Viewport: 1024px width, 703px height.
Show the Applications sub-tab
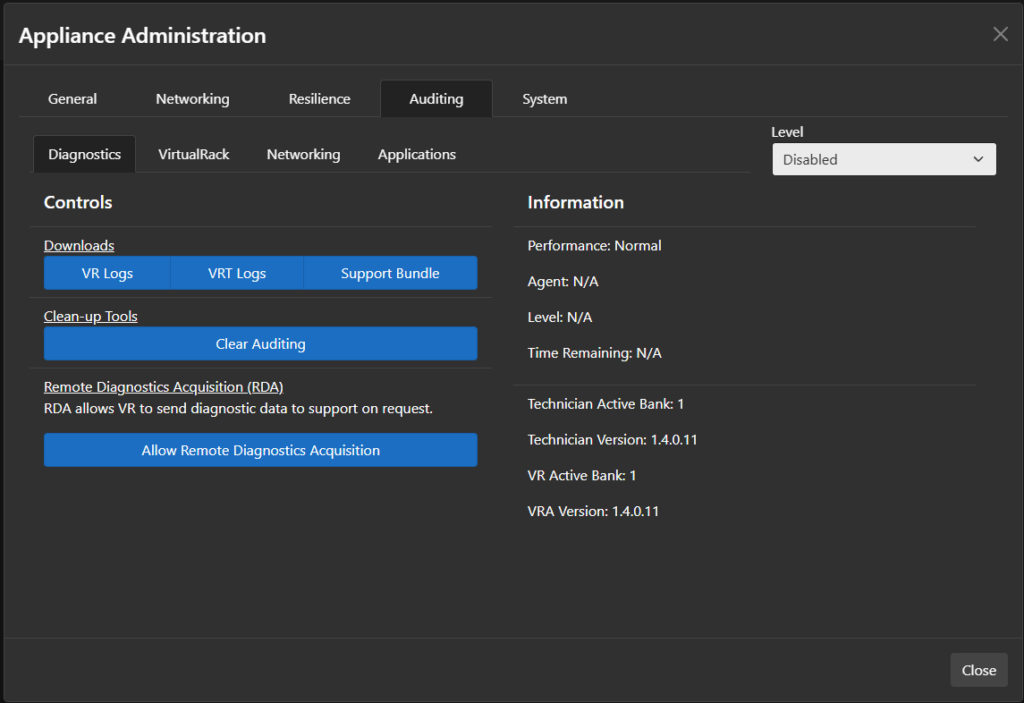pyautogui.click(x=416, y=154)
